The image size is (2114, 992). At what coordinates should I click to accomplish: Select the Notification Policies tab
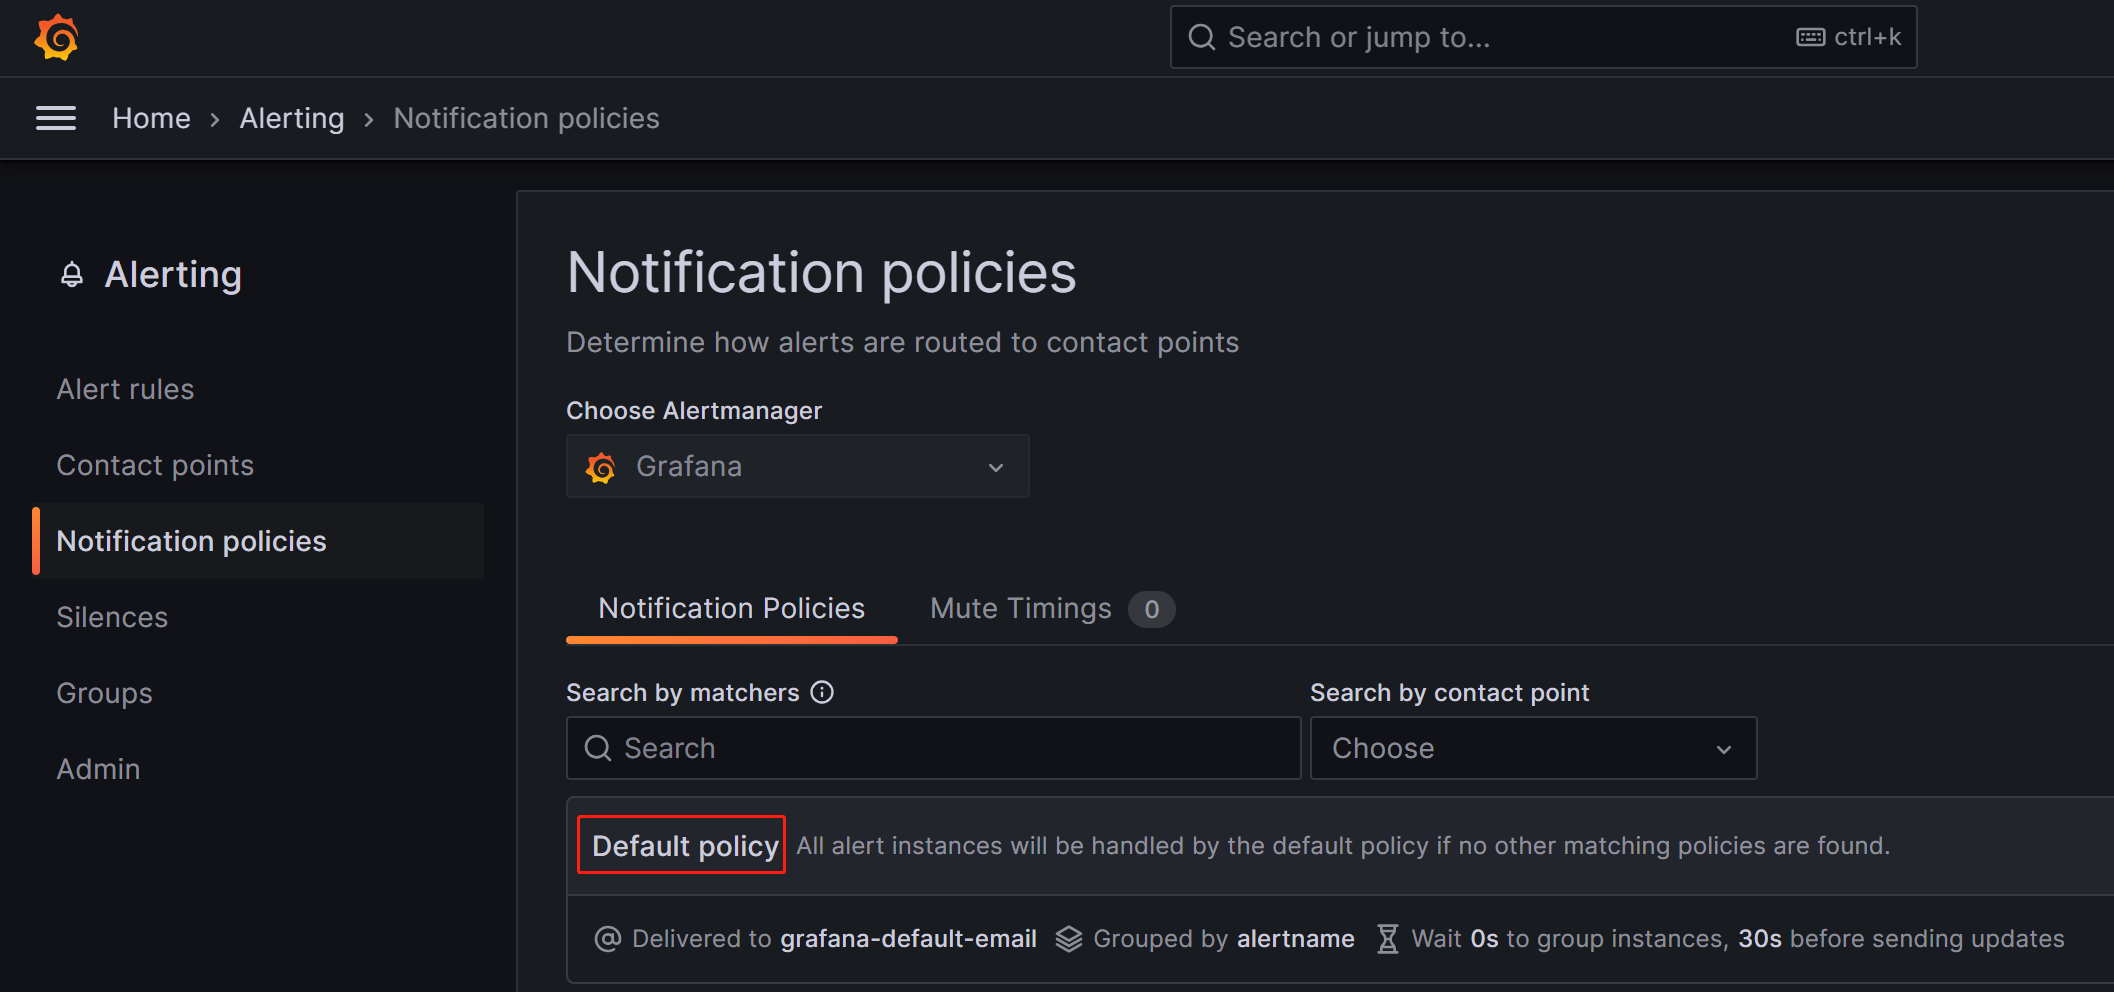point(731,609)
